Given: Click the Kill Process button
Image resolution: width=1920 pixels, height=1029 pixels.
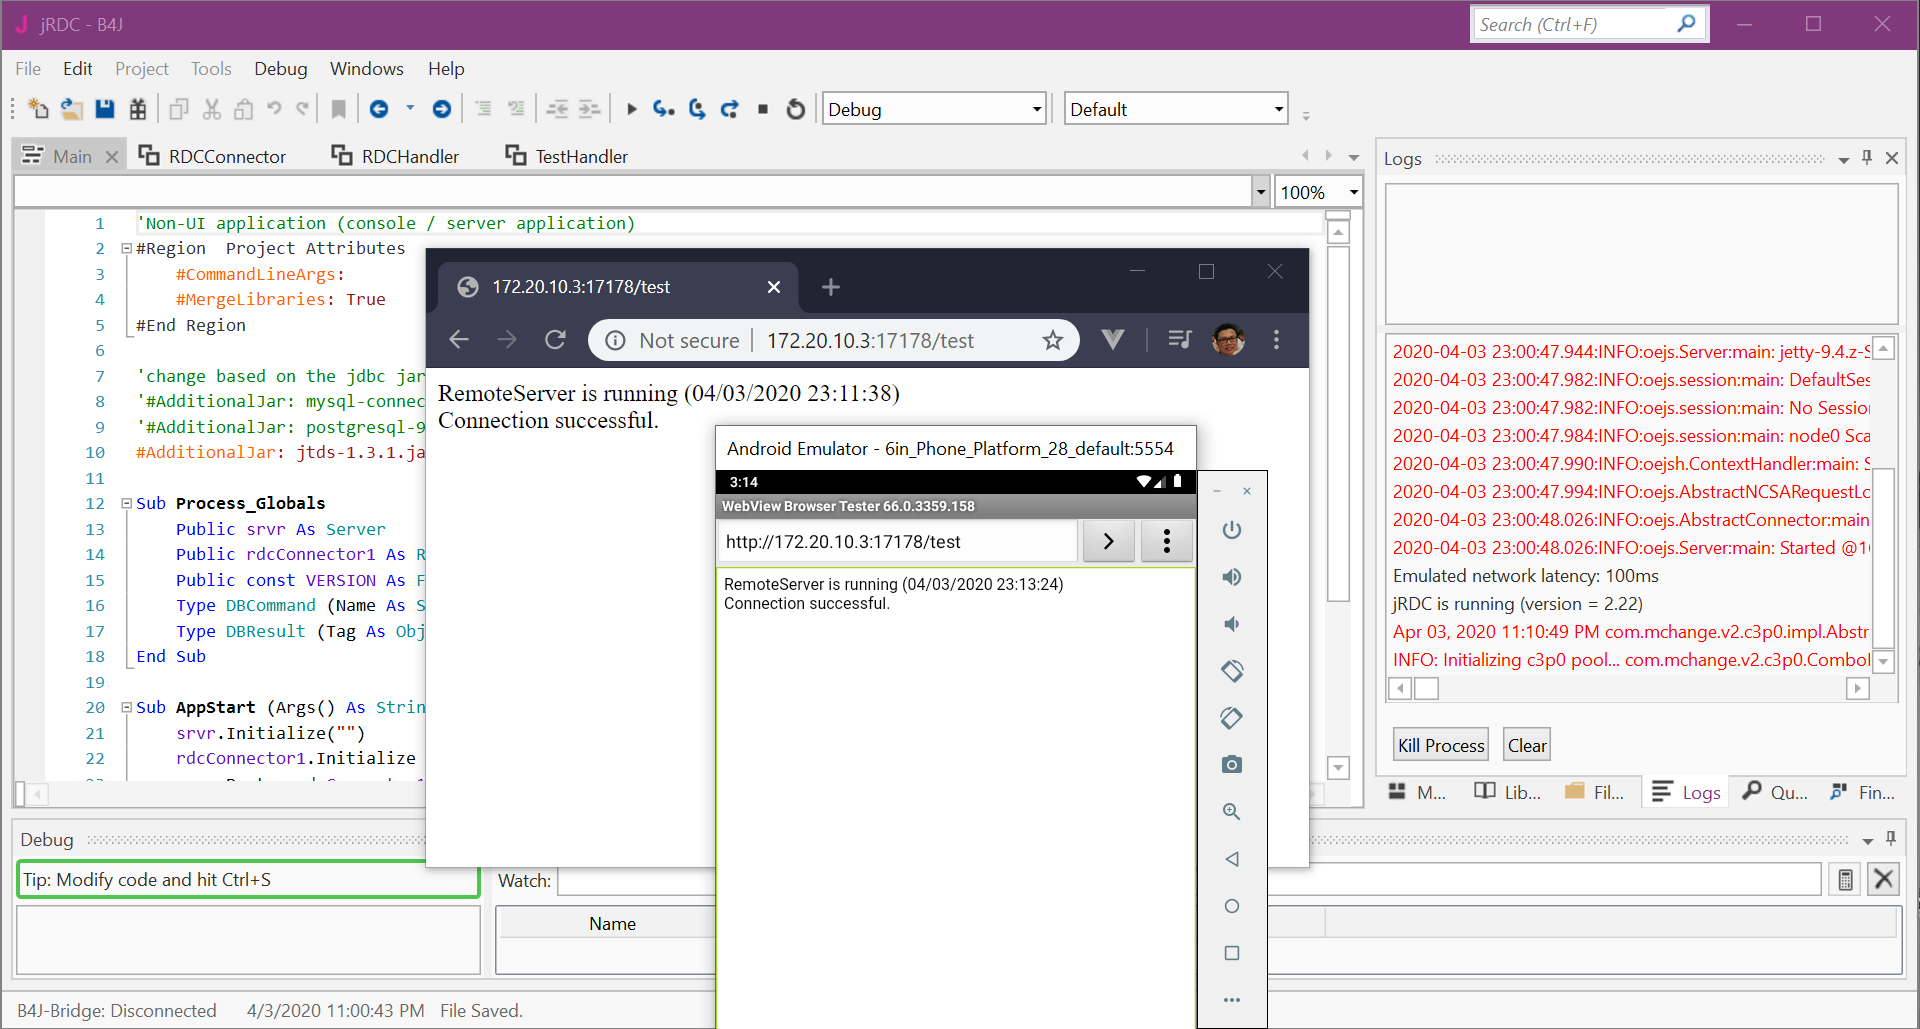Looking at the screenshot, I should pos(1441,746).
